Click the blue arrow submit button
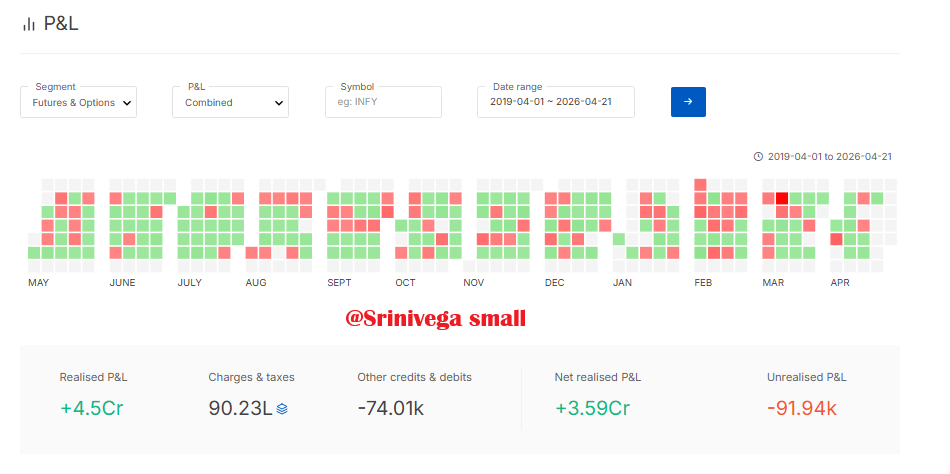This screenshot has height=474, width=950. click(x=688, y=102)
